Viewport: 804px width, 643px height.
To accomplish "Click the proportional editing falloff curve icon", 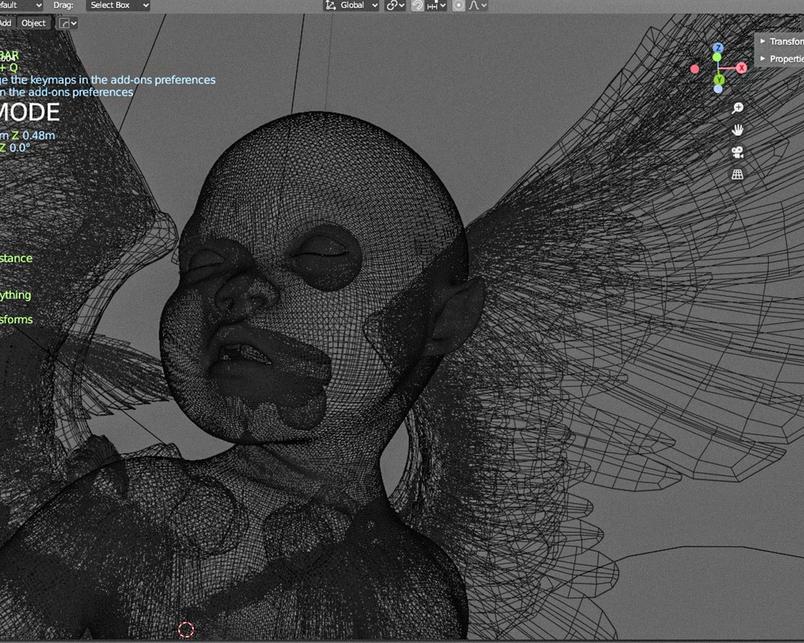I will coord(473,5).
